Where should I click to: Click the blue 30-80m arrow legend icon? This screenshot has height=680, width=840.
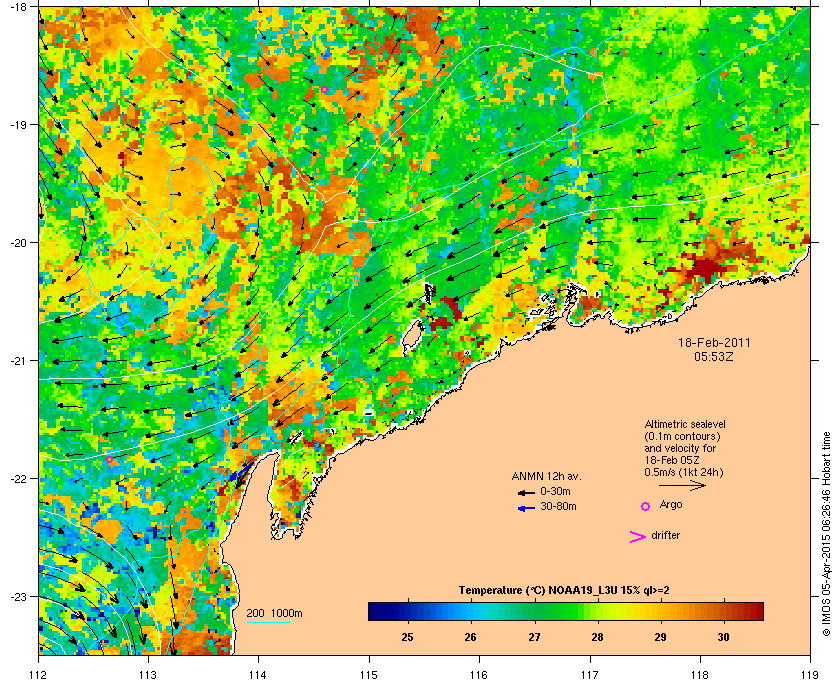click(x=526, y=508)
